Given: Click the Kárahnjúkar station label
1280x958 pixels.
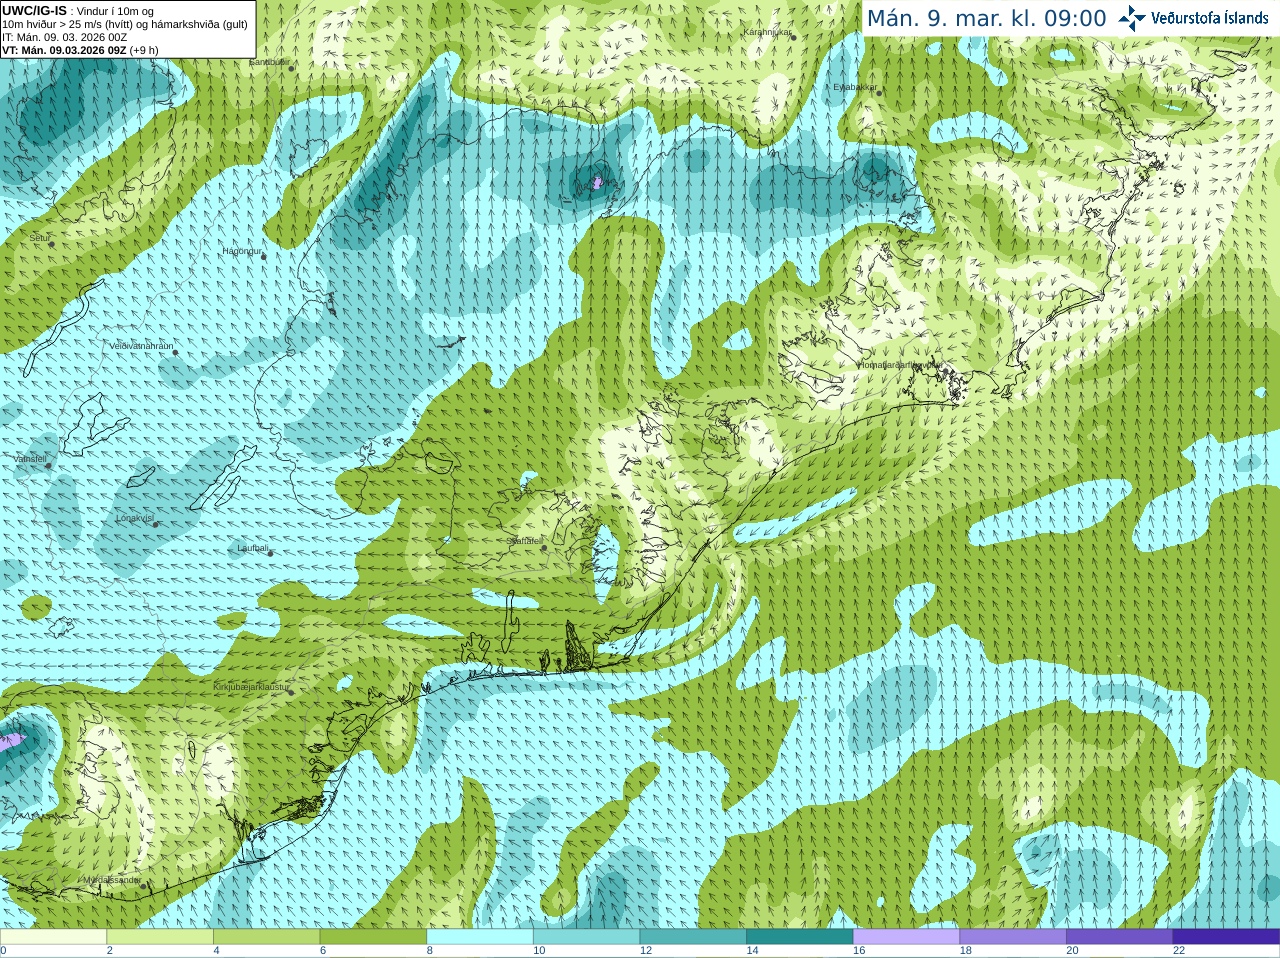Looking at the screenshot, I should tap(768, 33).
